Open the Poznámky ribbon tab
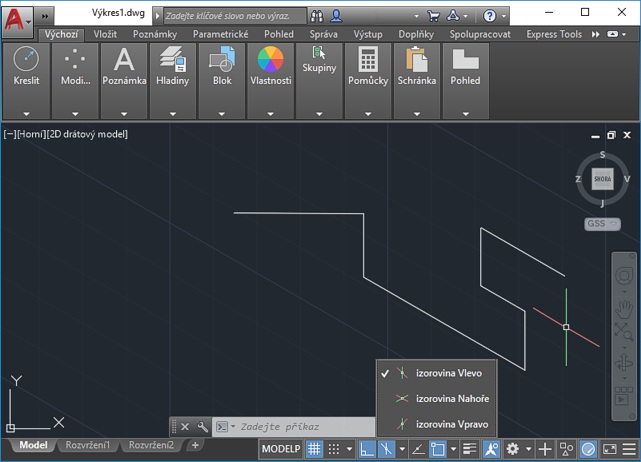 [x=155, y=34]
